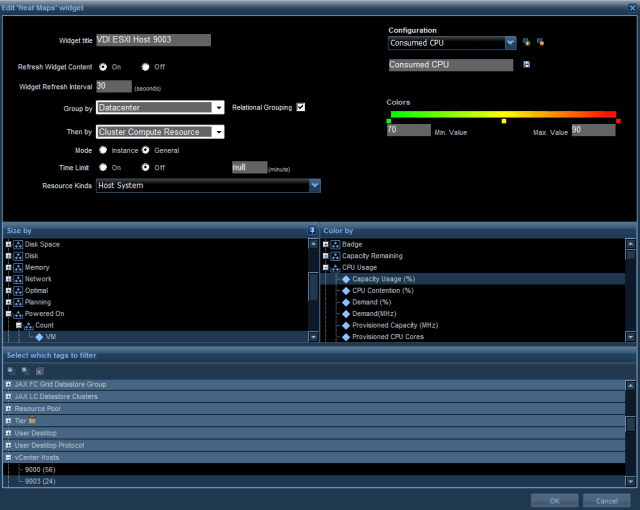Click the add new configuration icon
Screen dimensions: 640x510
pos(526,43)
